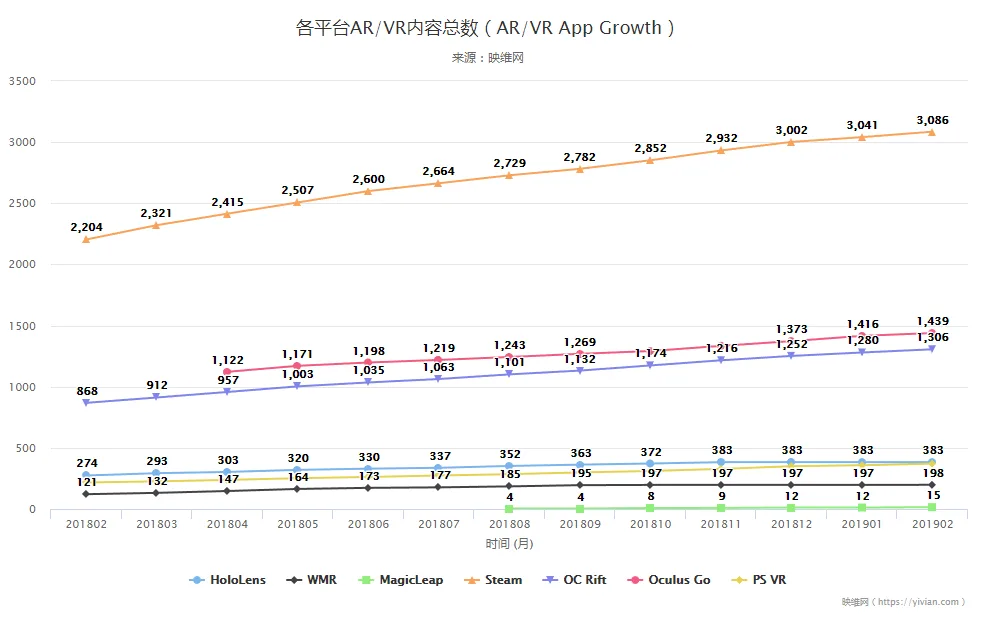The width and height of the screenshot is (985, 617).
Task: Toggle Oculus Go legend entry
Action: (669, 580)
